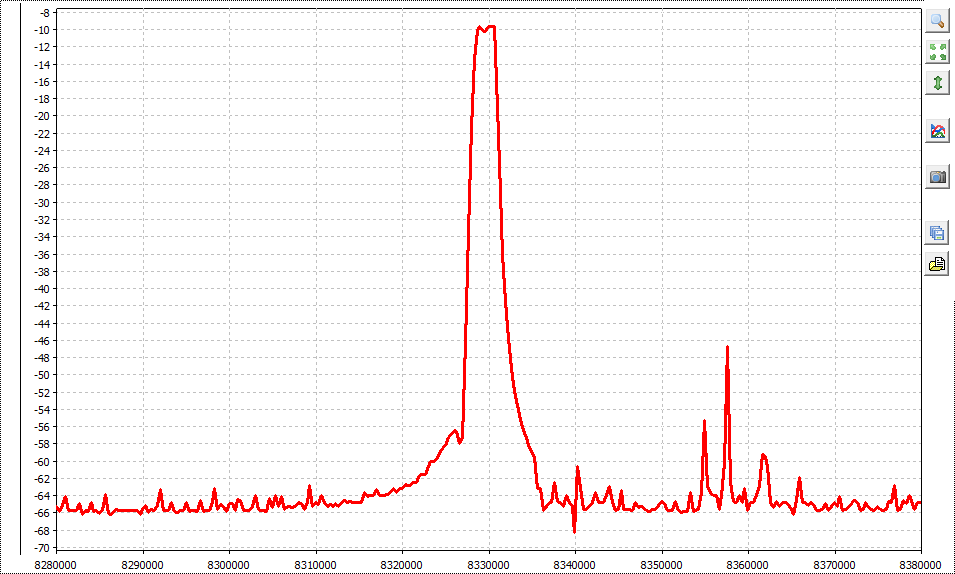This screenshot has height=574, width=955.
Task: Open the chart style options icon
Action: coord(937,131)
